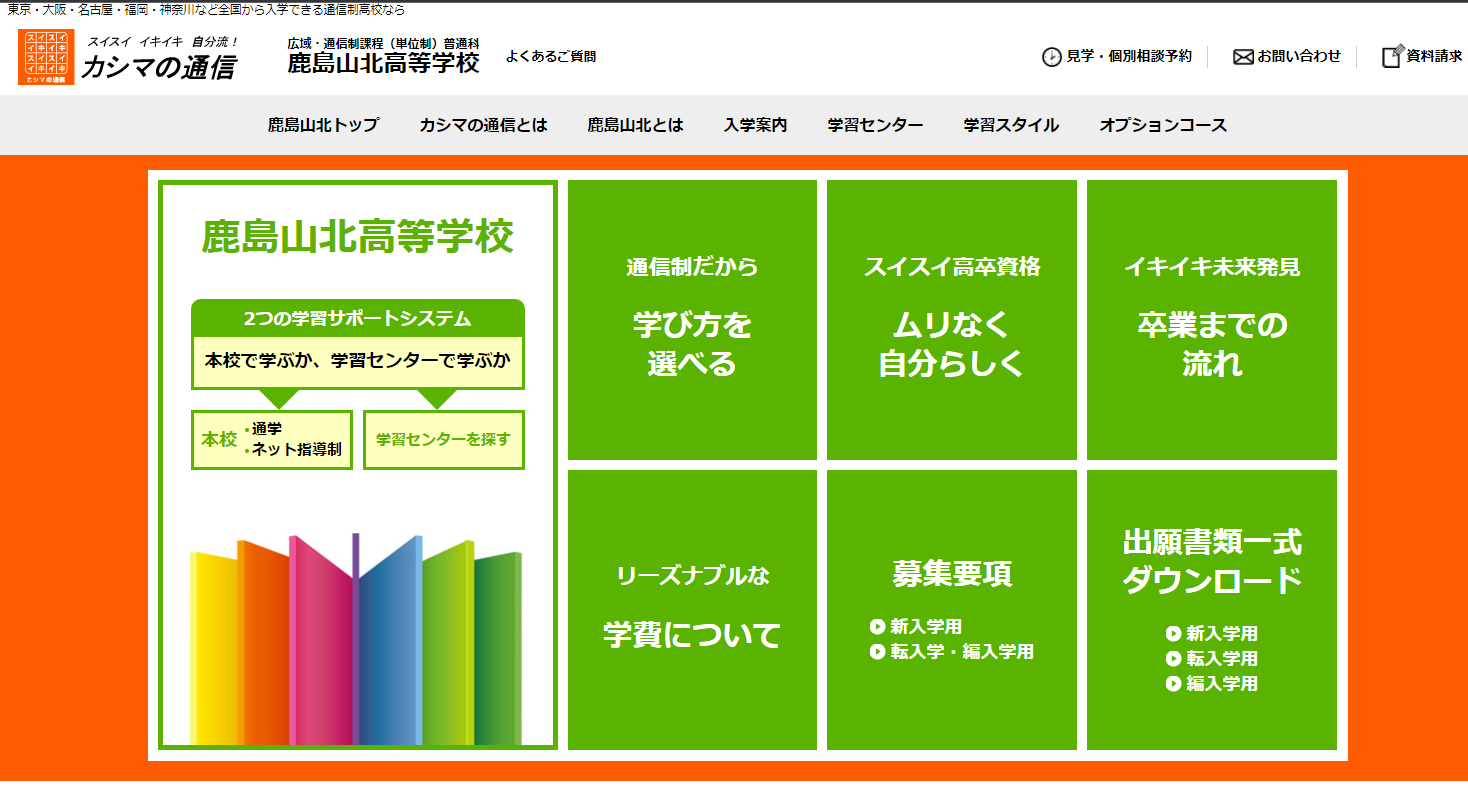Open 学び方を選べる green tile

(692, 320)
